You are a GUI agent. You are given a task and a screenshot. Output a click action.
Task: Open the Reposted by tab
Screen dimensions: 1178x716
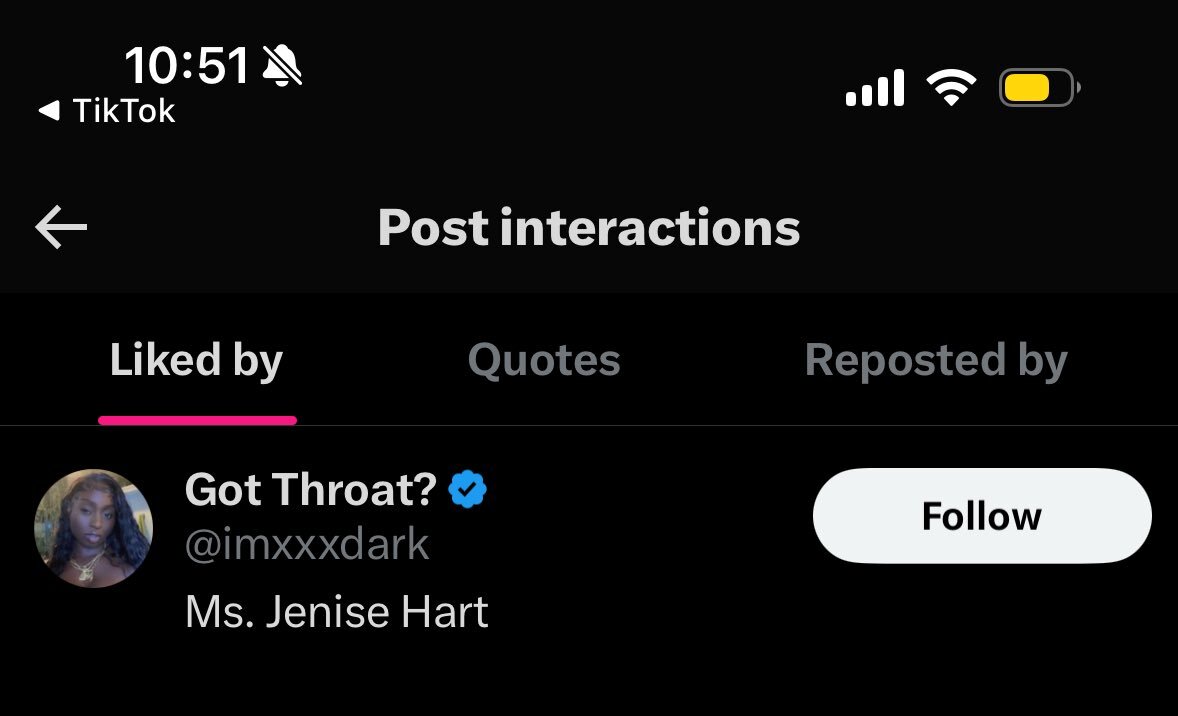936,359
